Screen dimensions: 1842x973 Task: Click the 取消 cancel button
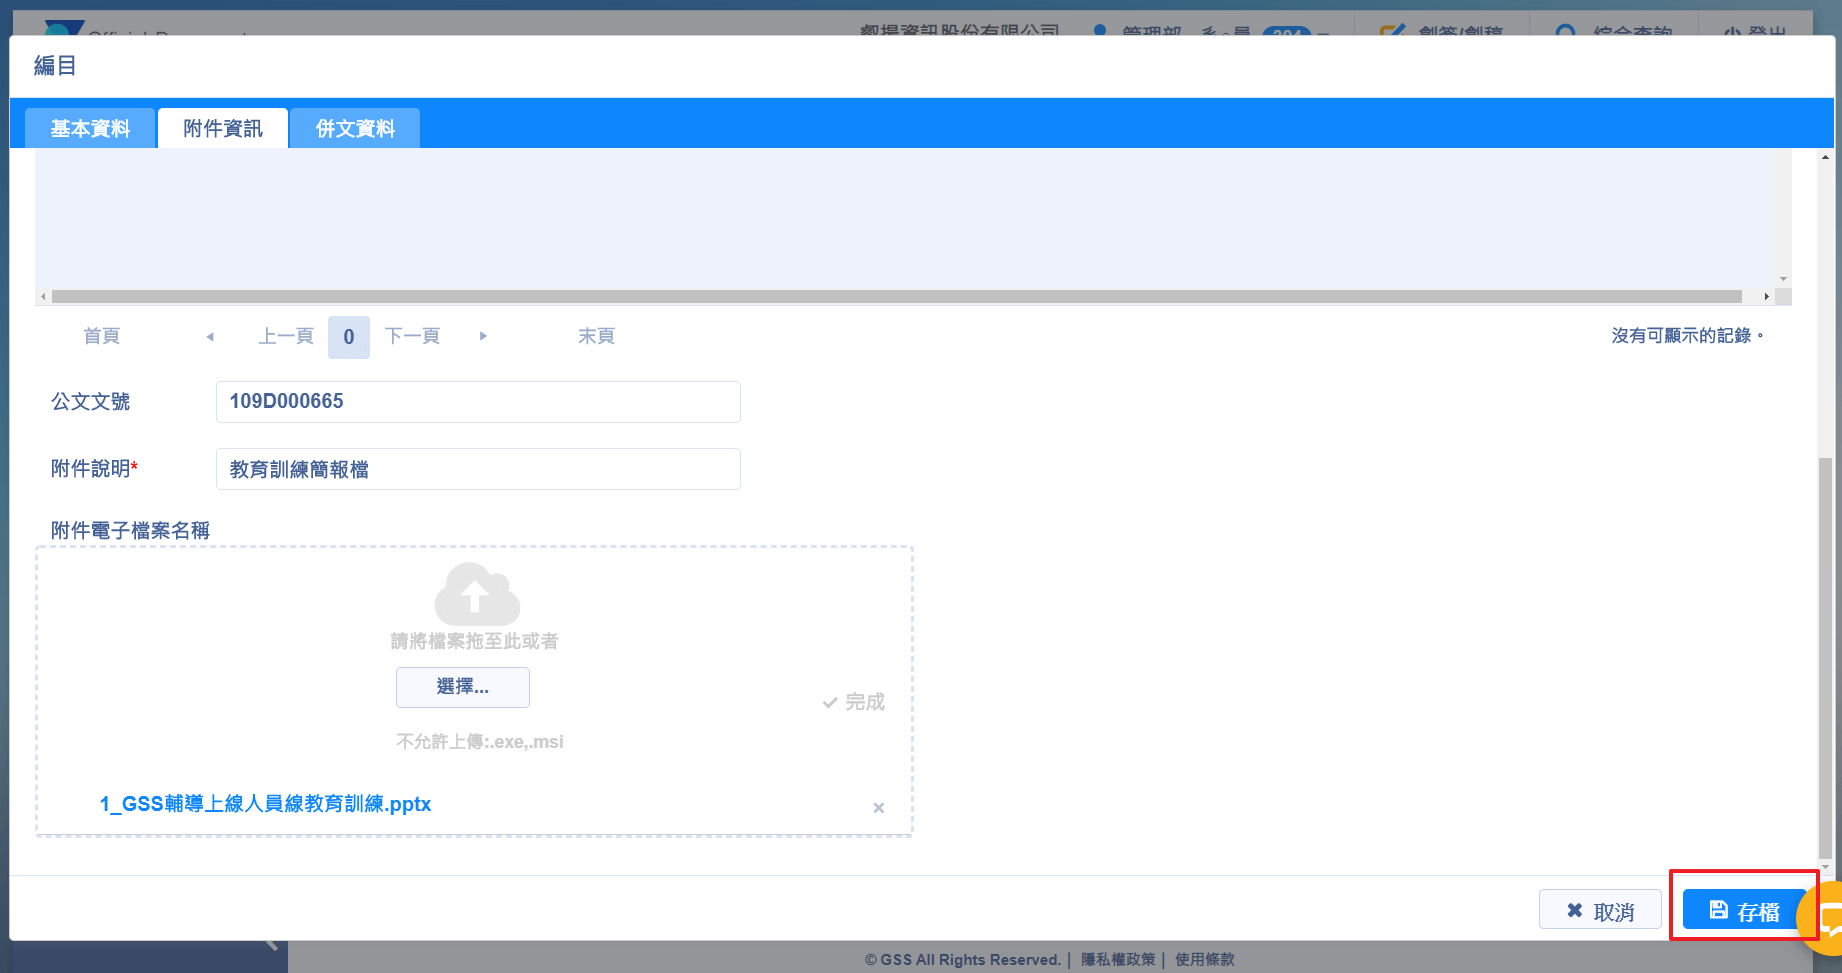point(1600,911)
